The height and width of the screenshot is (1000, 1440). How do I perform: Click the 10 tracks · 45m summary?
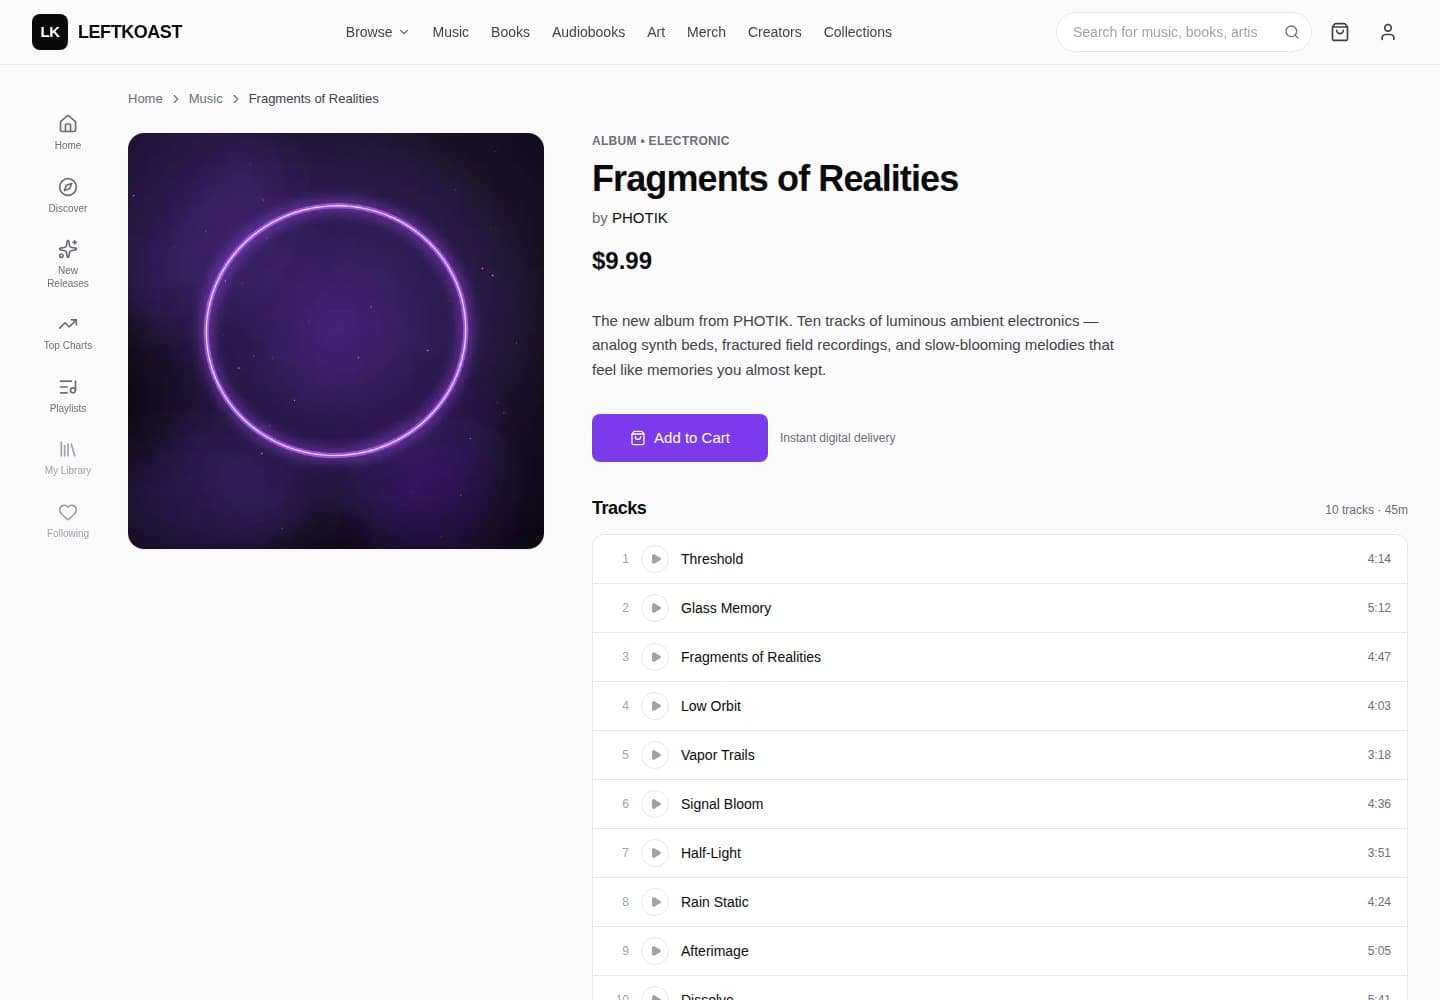[1366, 510]
